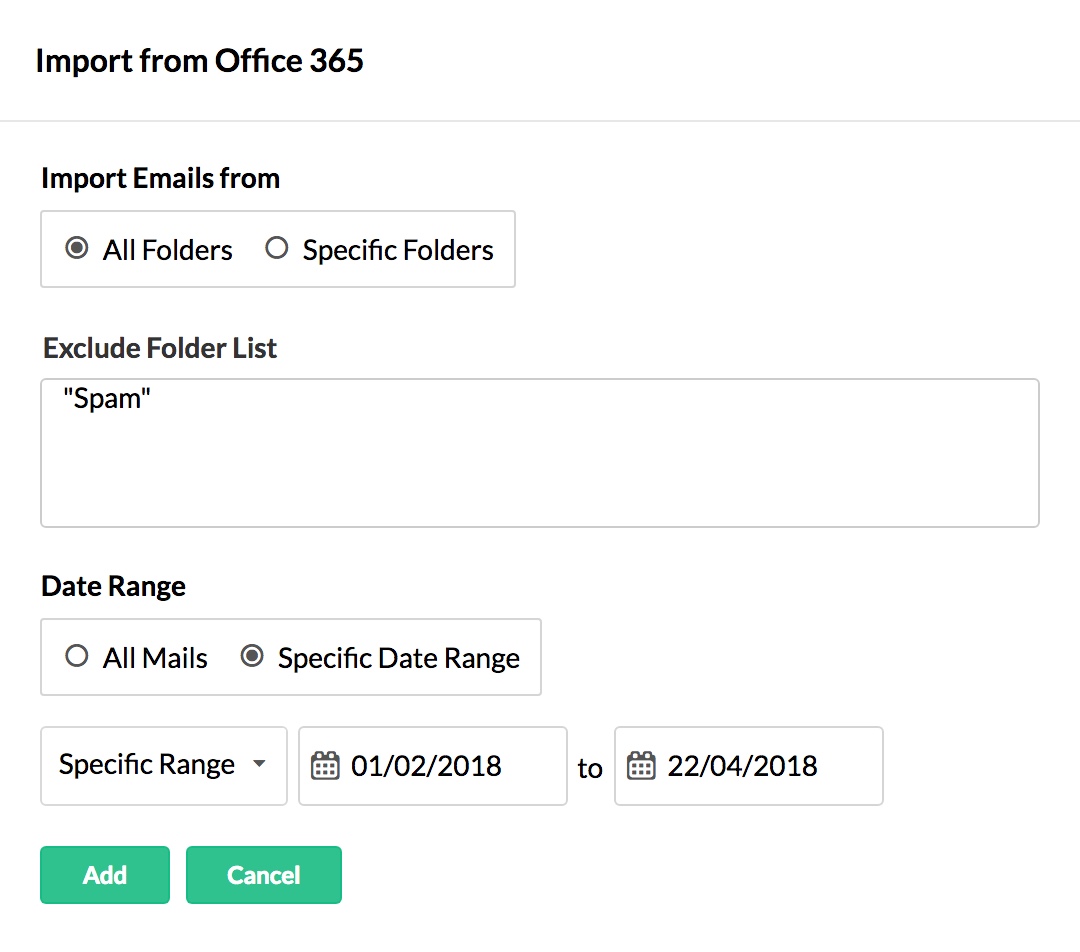This screenshot has width=1080, height=952.
Task: Click the Date Range heading
Action: point(113,586)
